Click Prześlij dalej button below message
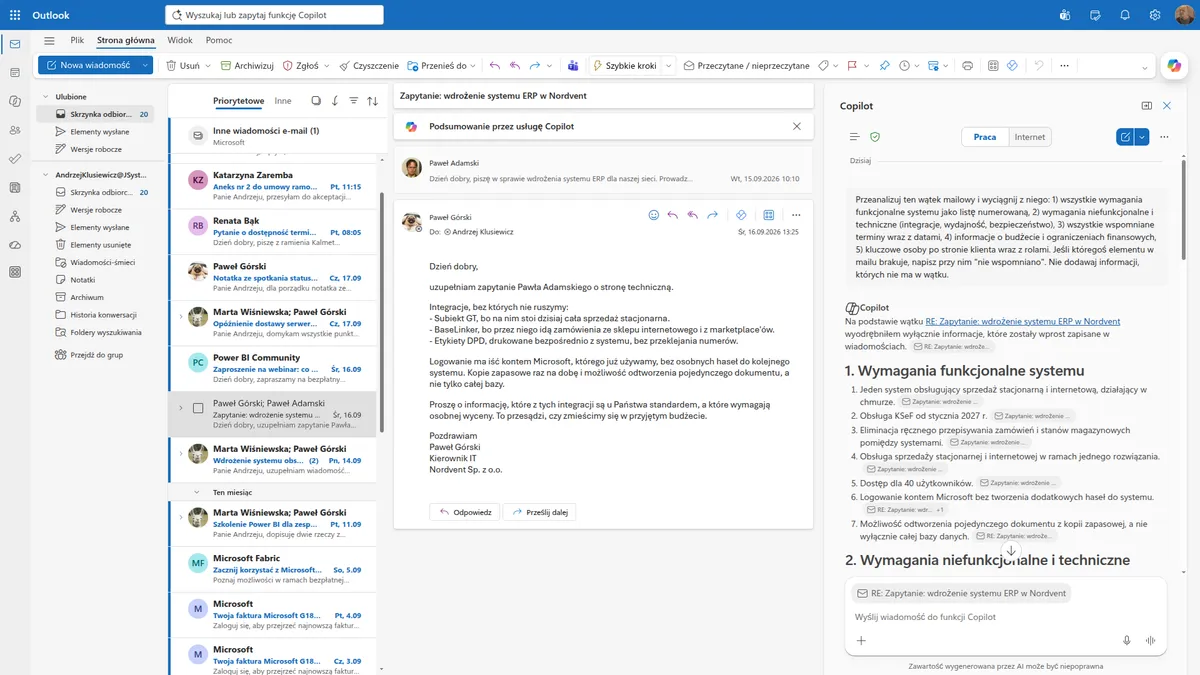 pyautogui.click(x=539, y=511)
